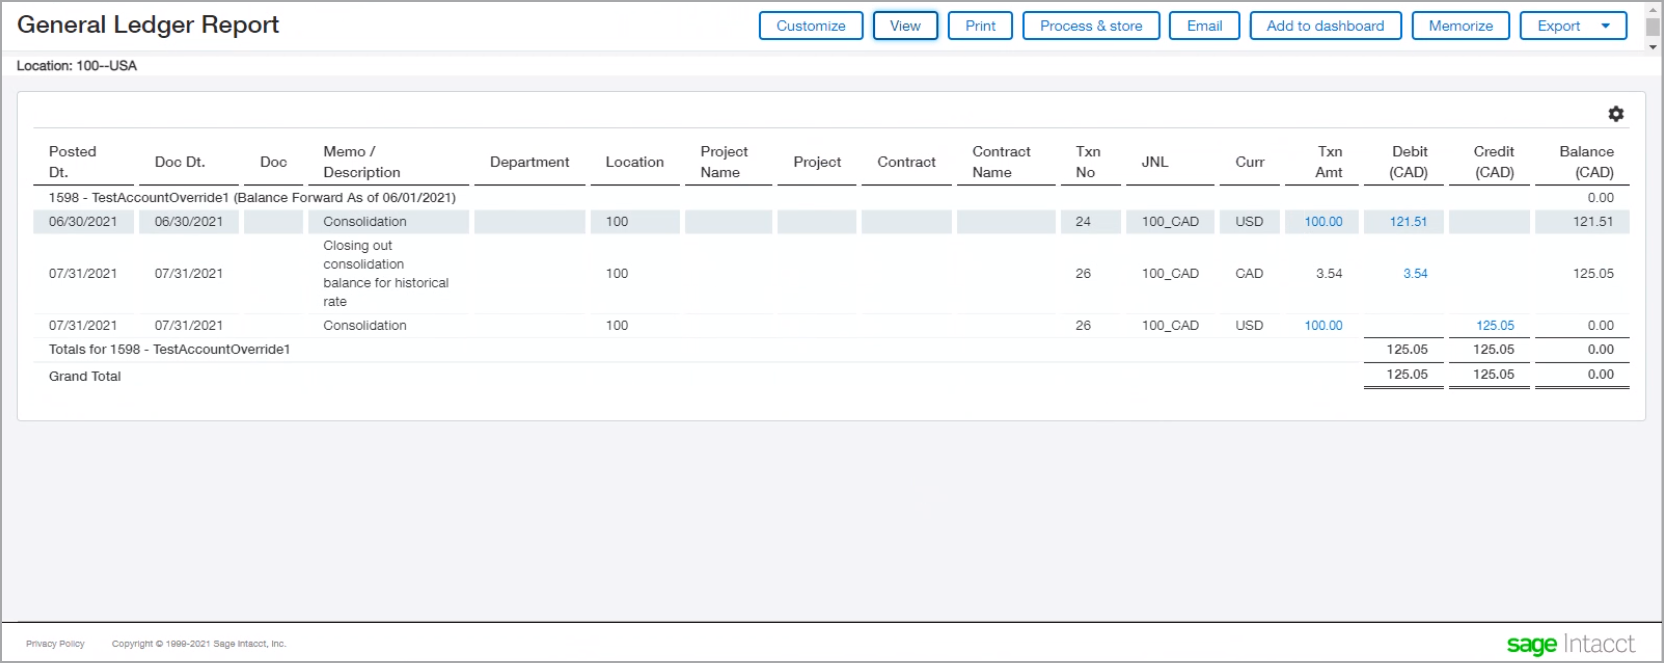Open Privacy Policy link in footer
The height and width of the screenshot is (663, 1664).
point(55,644)
